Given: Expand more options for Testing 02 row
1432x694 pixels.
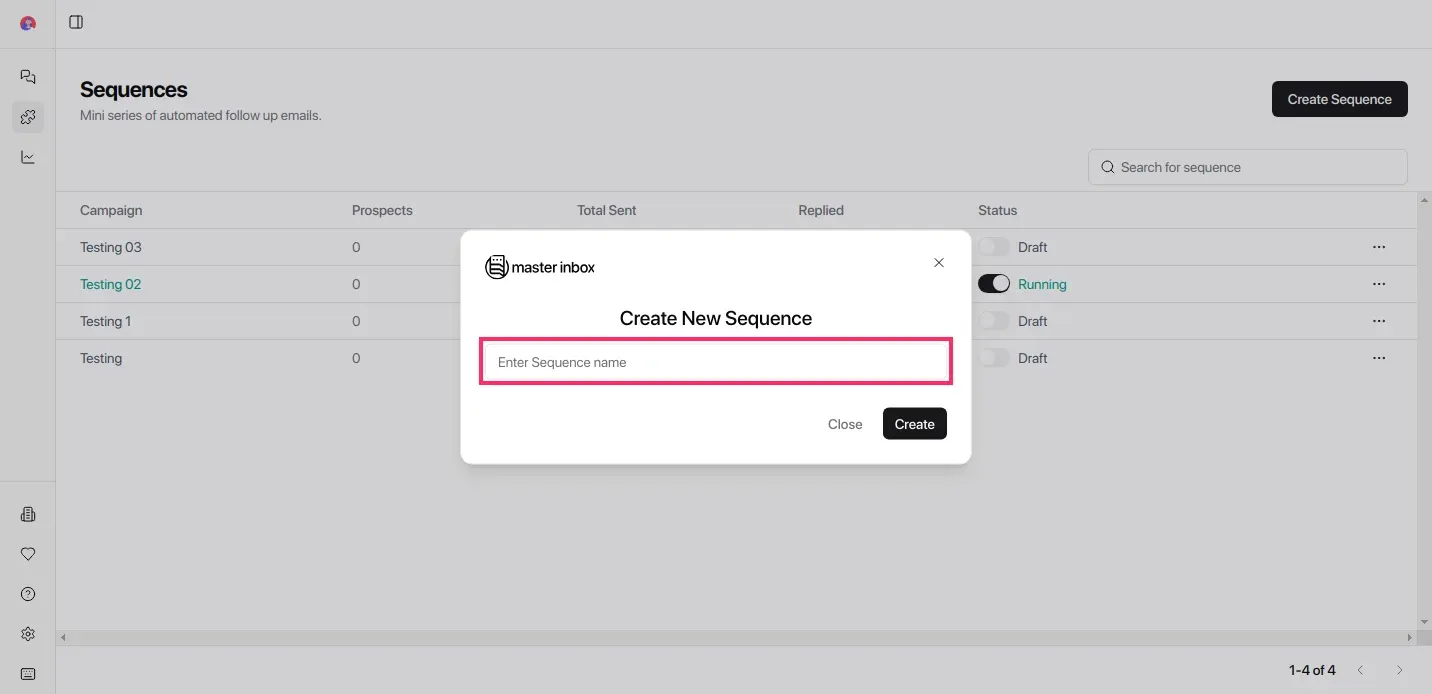Looking at the screenshot, I should click(1379, 284).
